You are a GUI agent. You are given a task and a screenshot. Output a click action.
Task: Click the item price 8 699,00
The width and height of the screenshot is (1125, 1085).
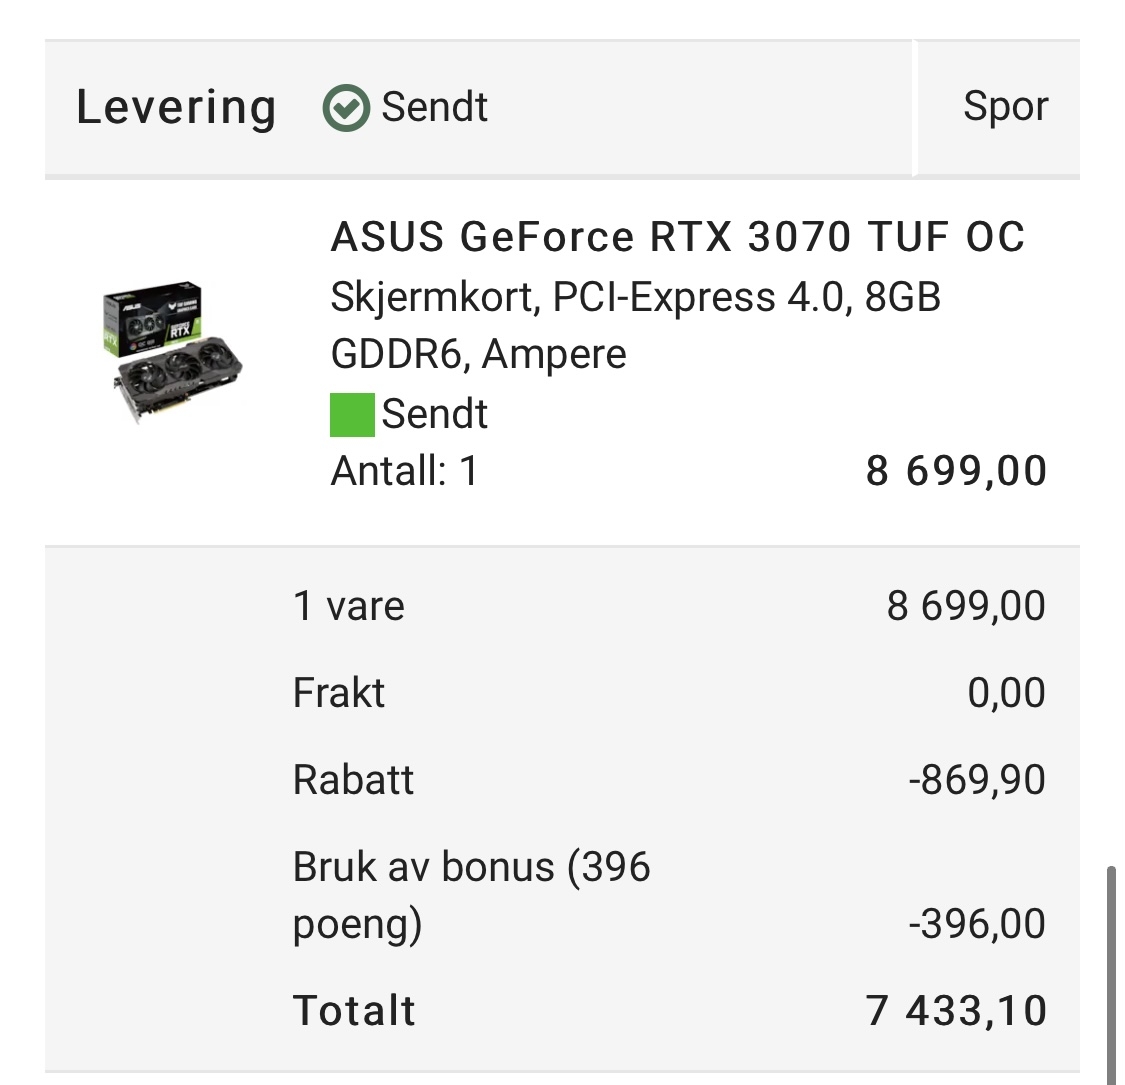(x=956, y=471)
